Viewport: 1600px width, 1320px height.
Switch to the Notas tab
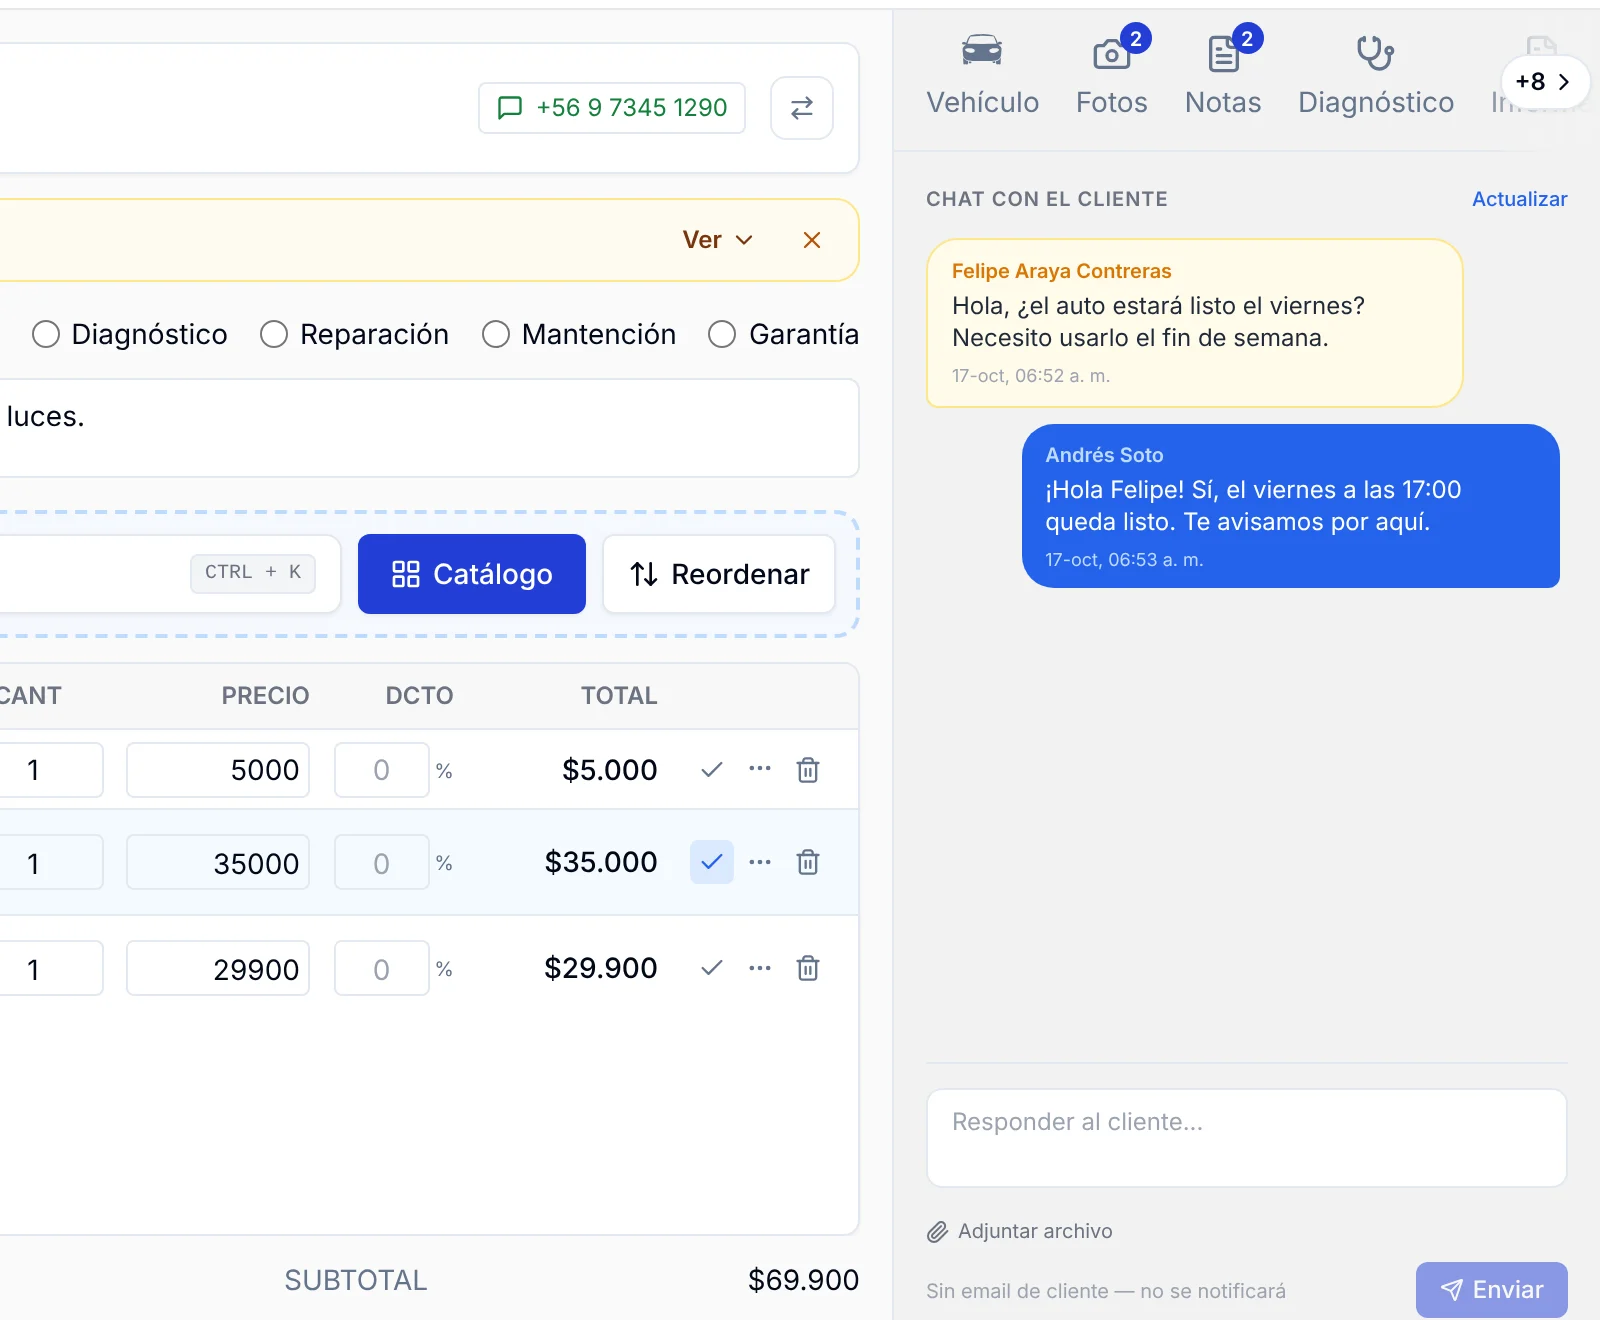[x=1223, y=76]
